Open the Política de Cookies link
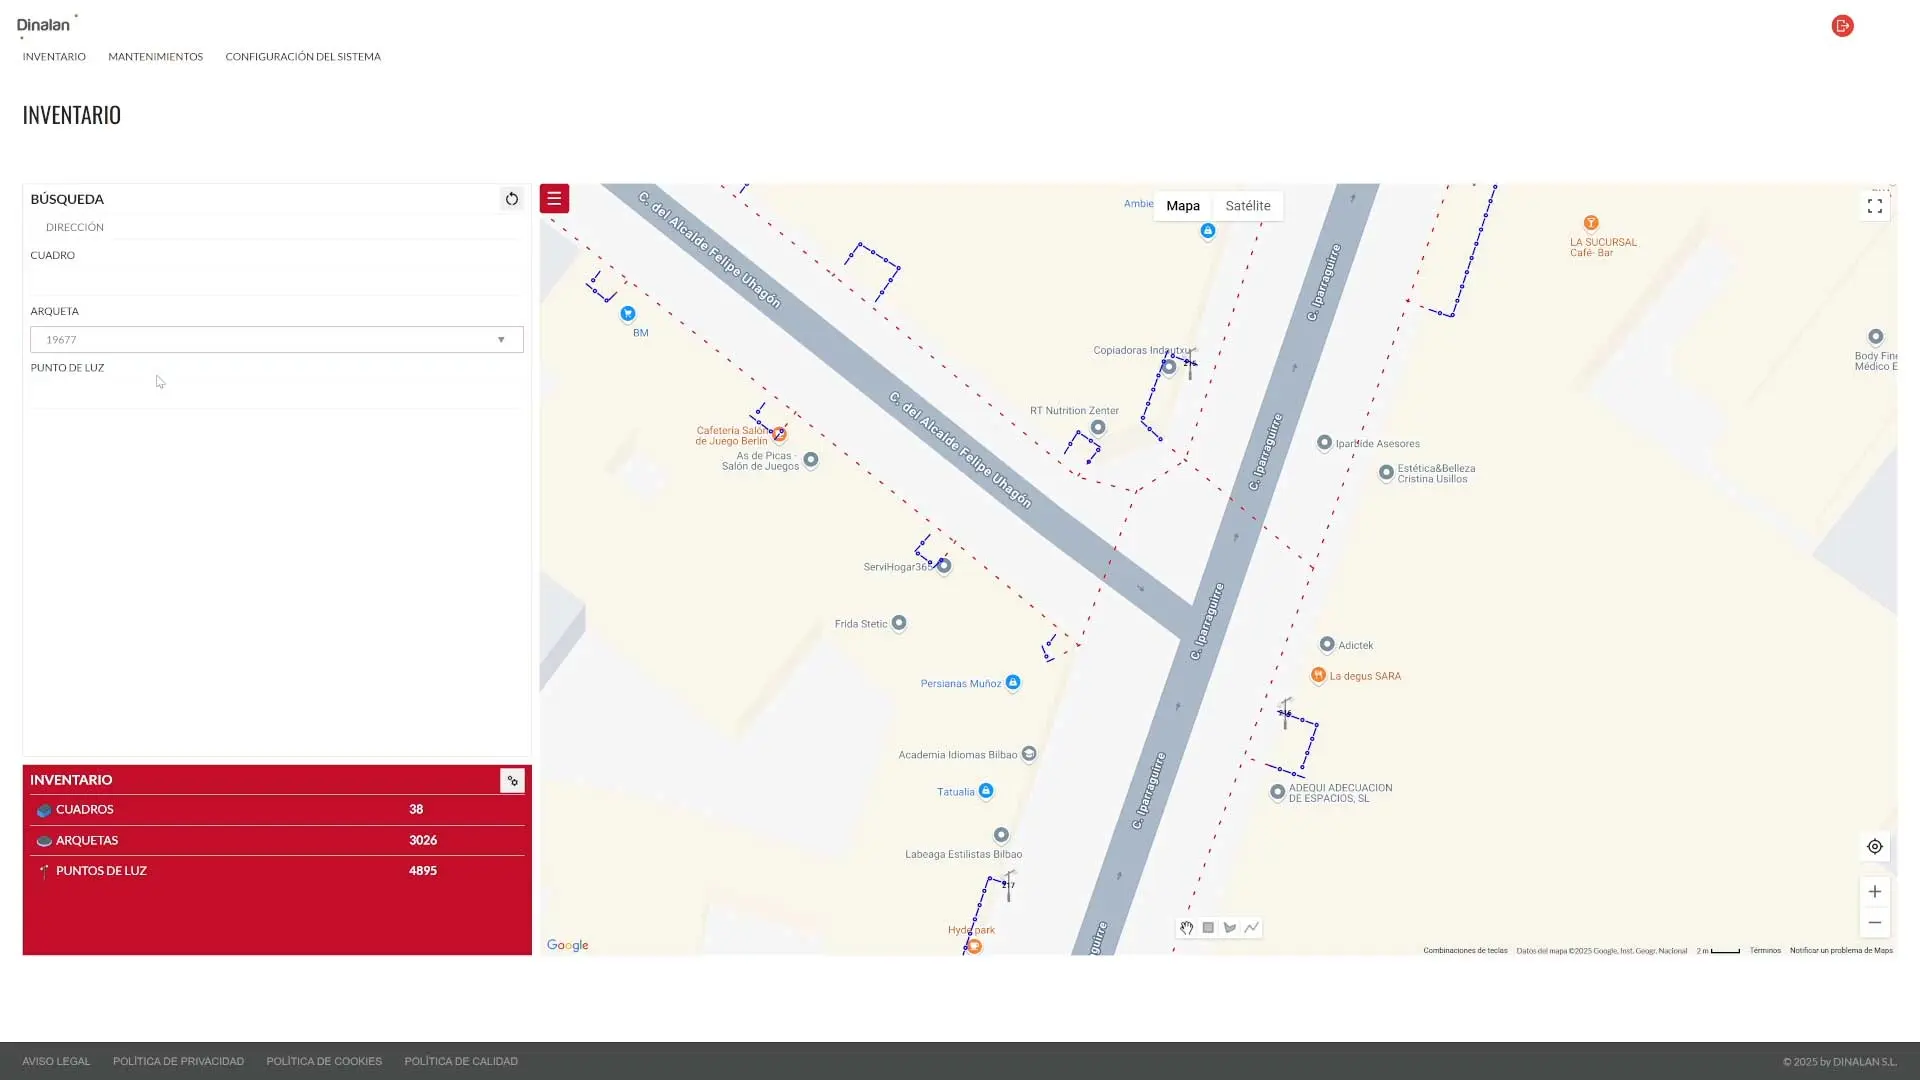Viewport: 1920px width, 1080px height. click(324, 1061)
